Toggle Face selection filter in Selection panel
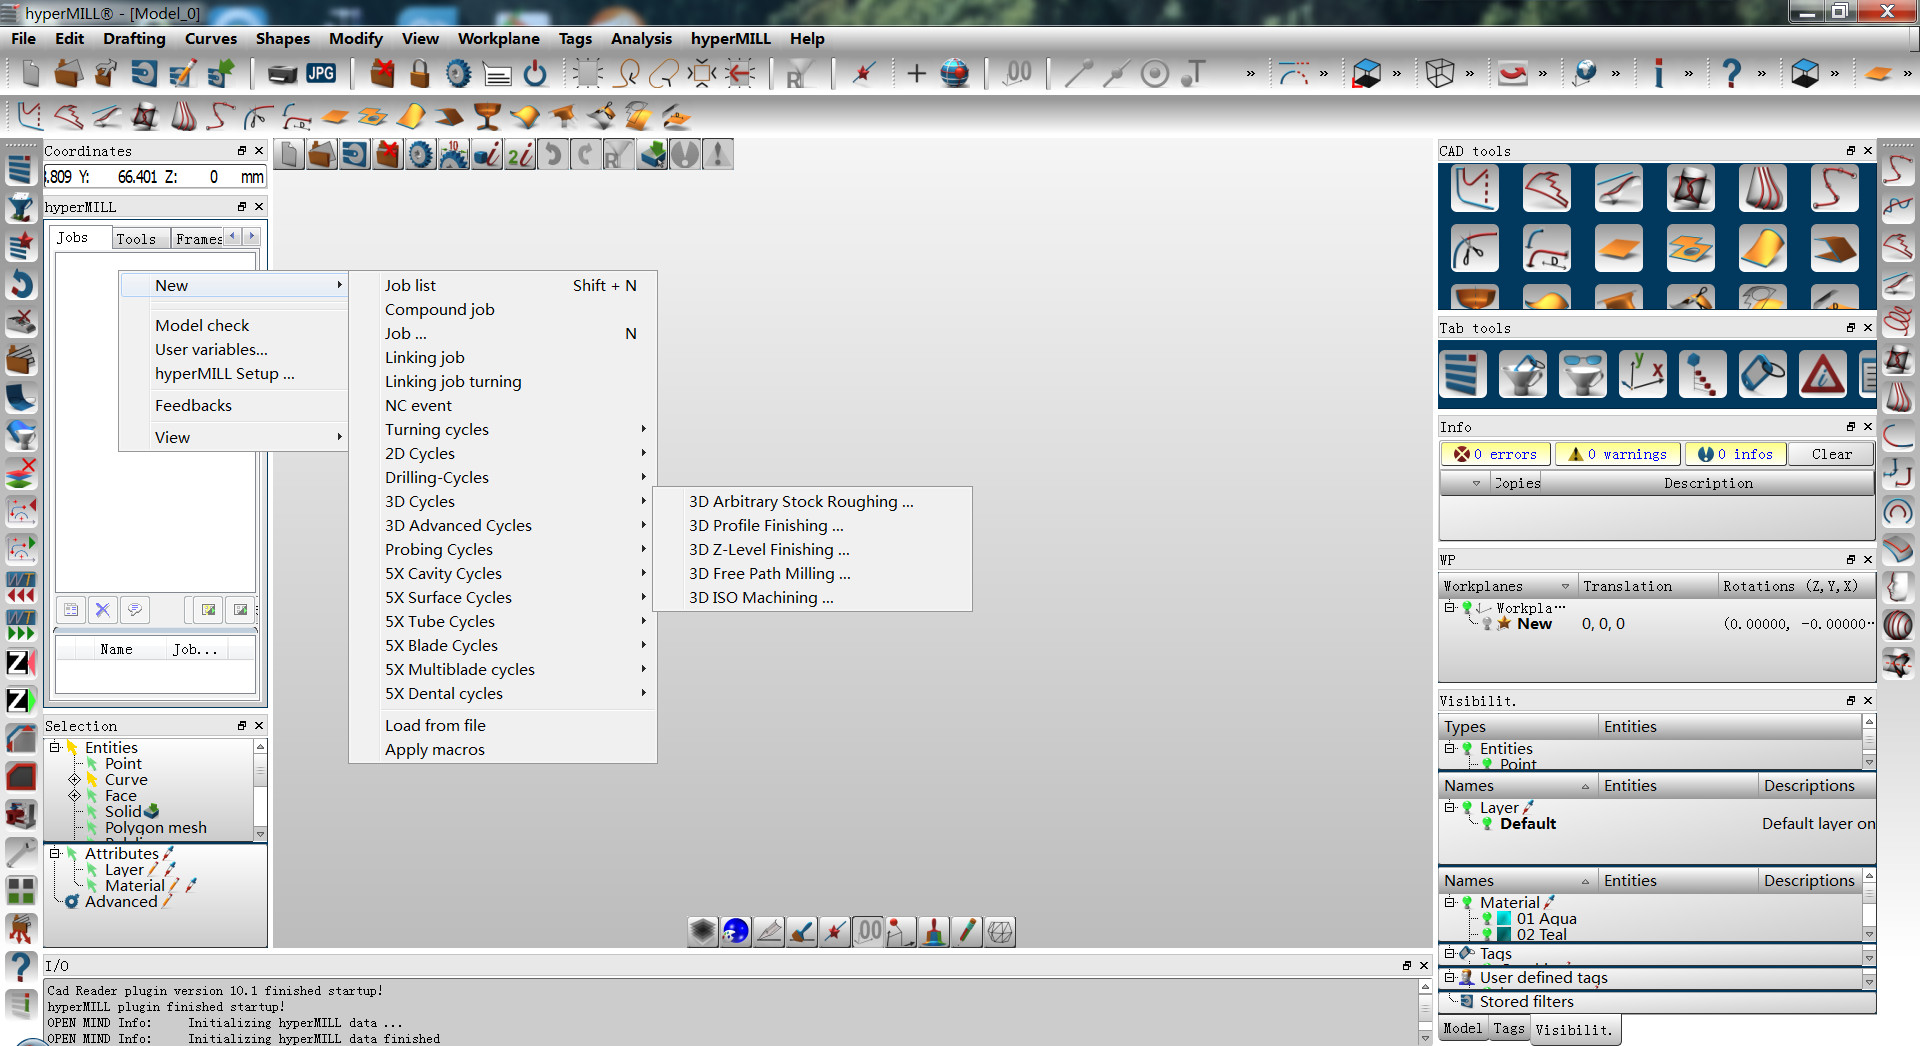 pyautogui.click(x=92, y=796)
